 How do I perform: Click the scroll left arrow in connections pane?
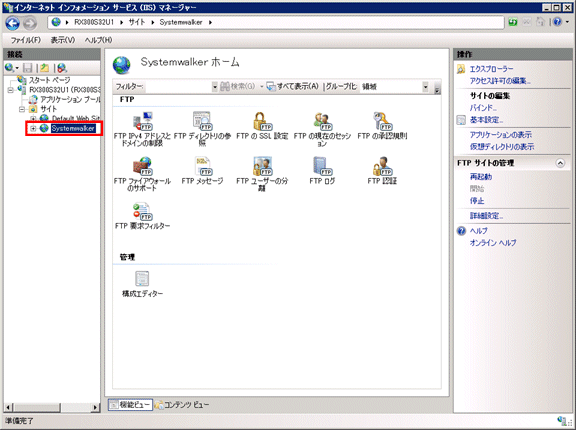(x=8, y=407)
